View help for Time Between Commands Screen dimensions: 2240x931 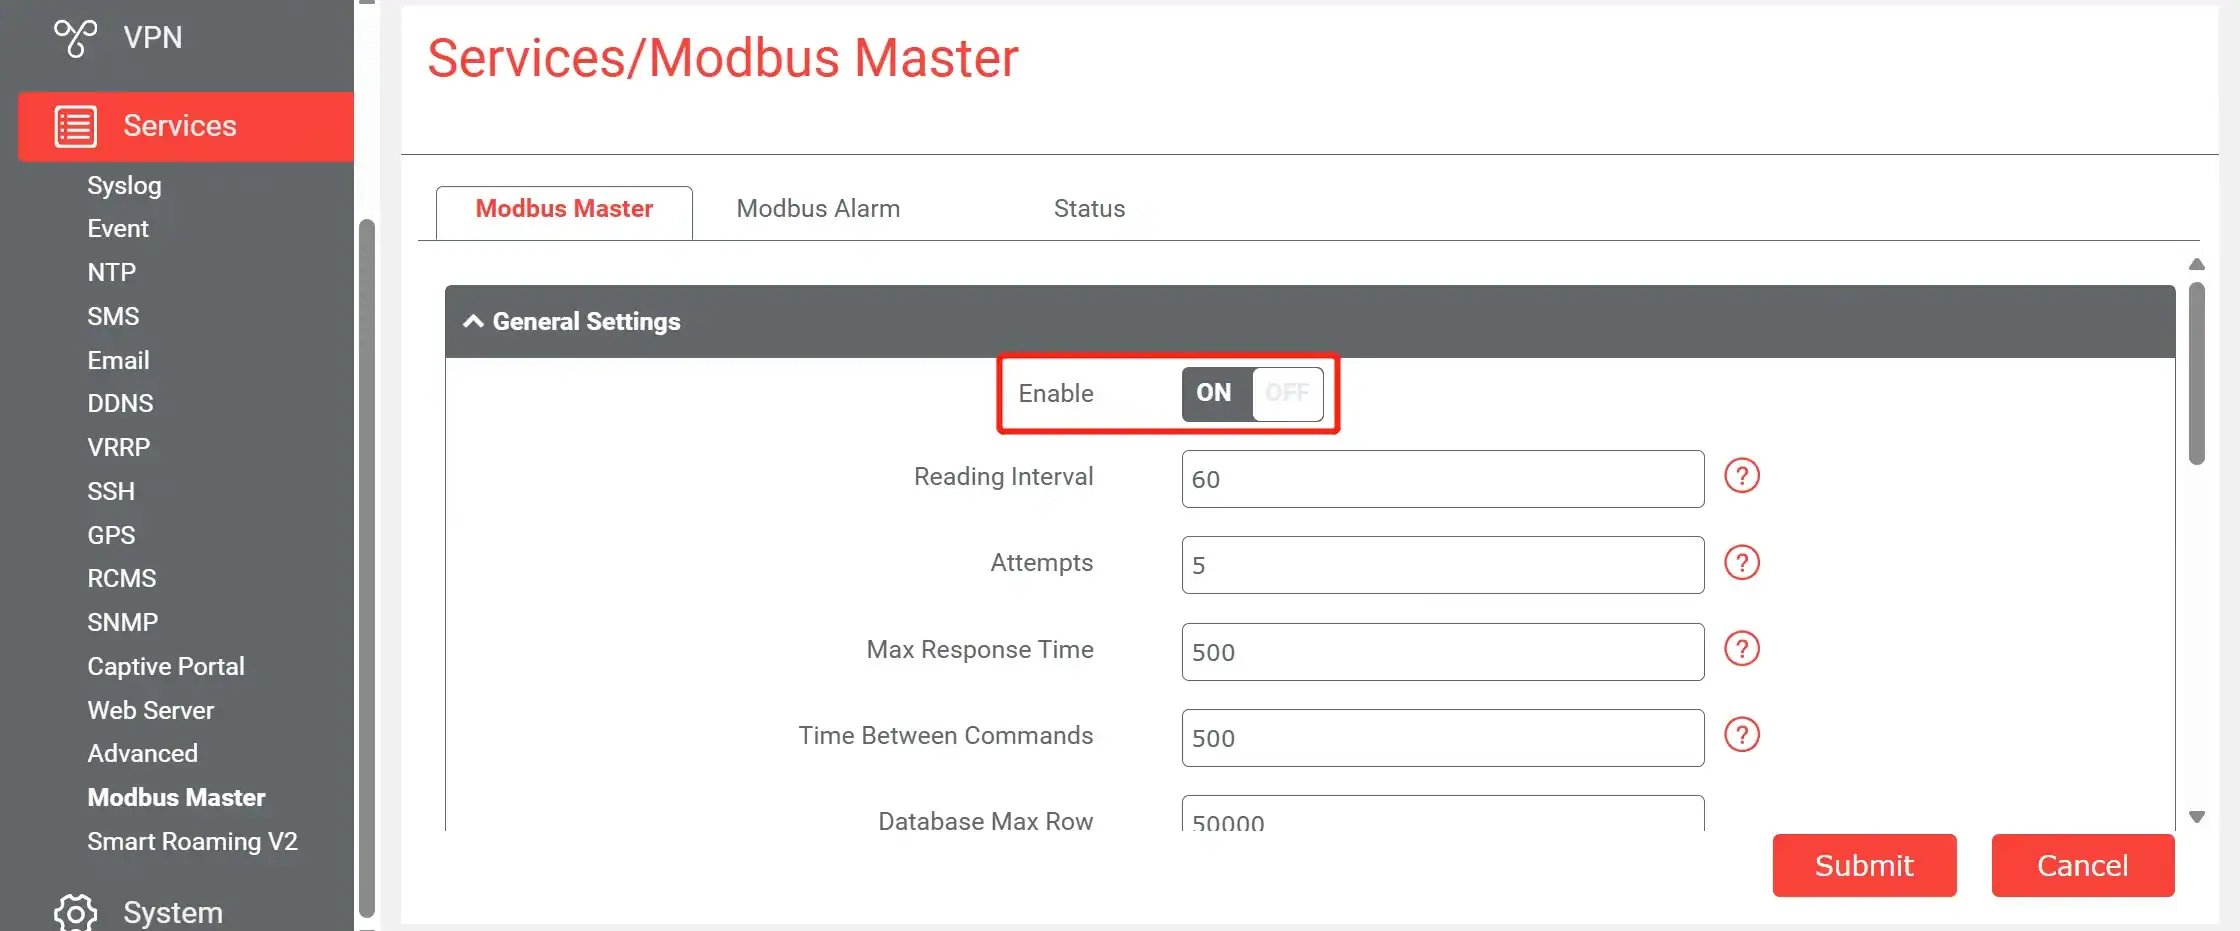click(x=1740, y=735)
